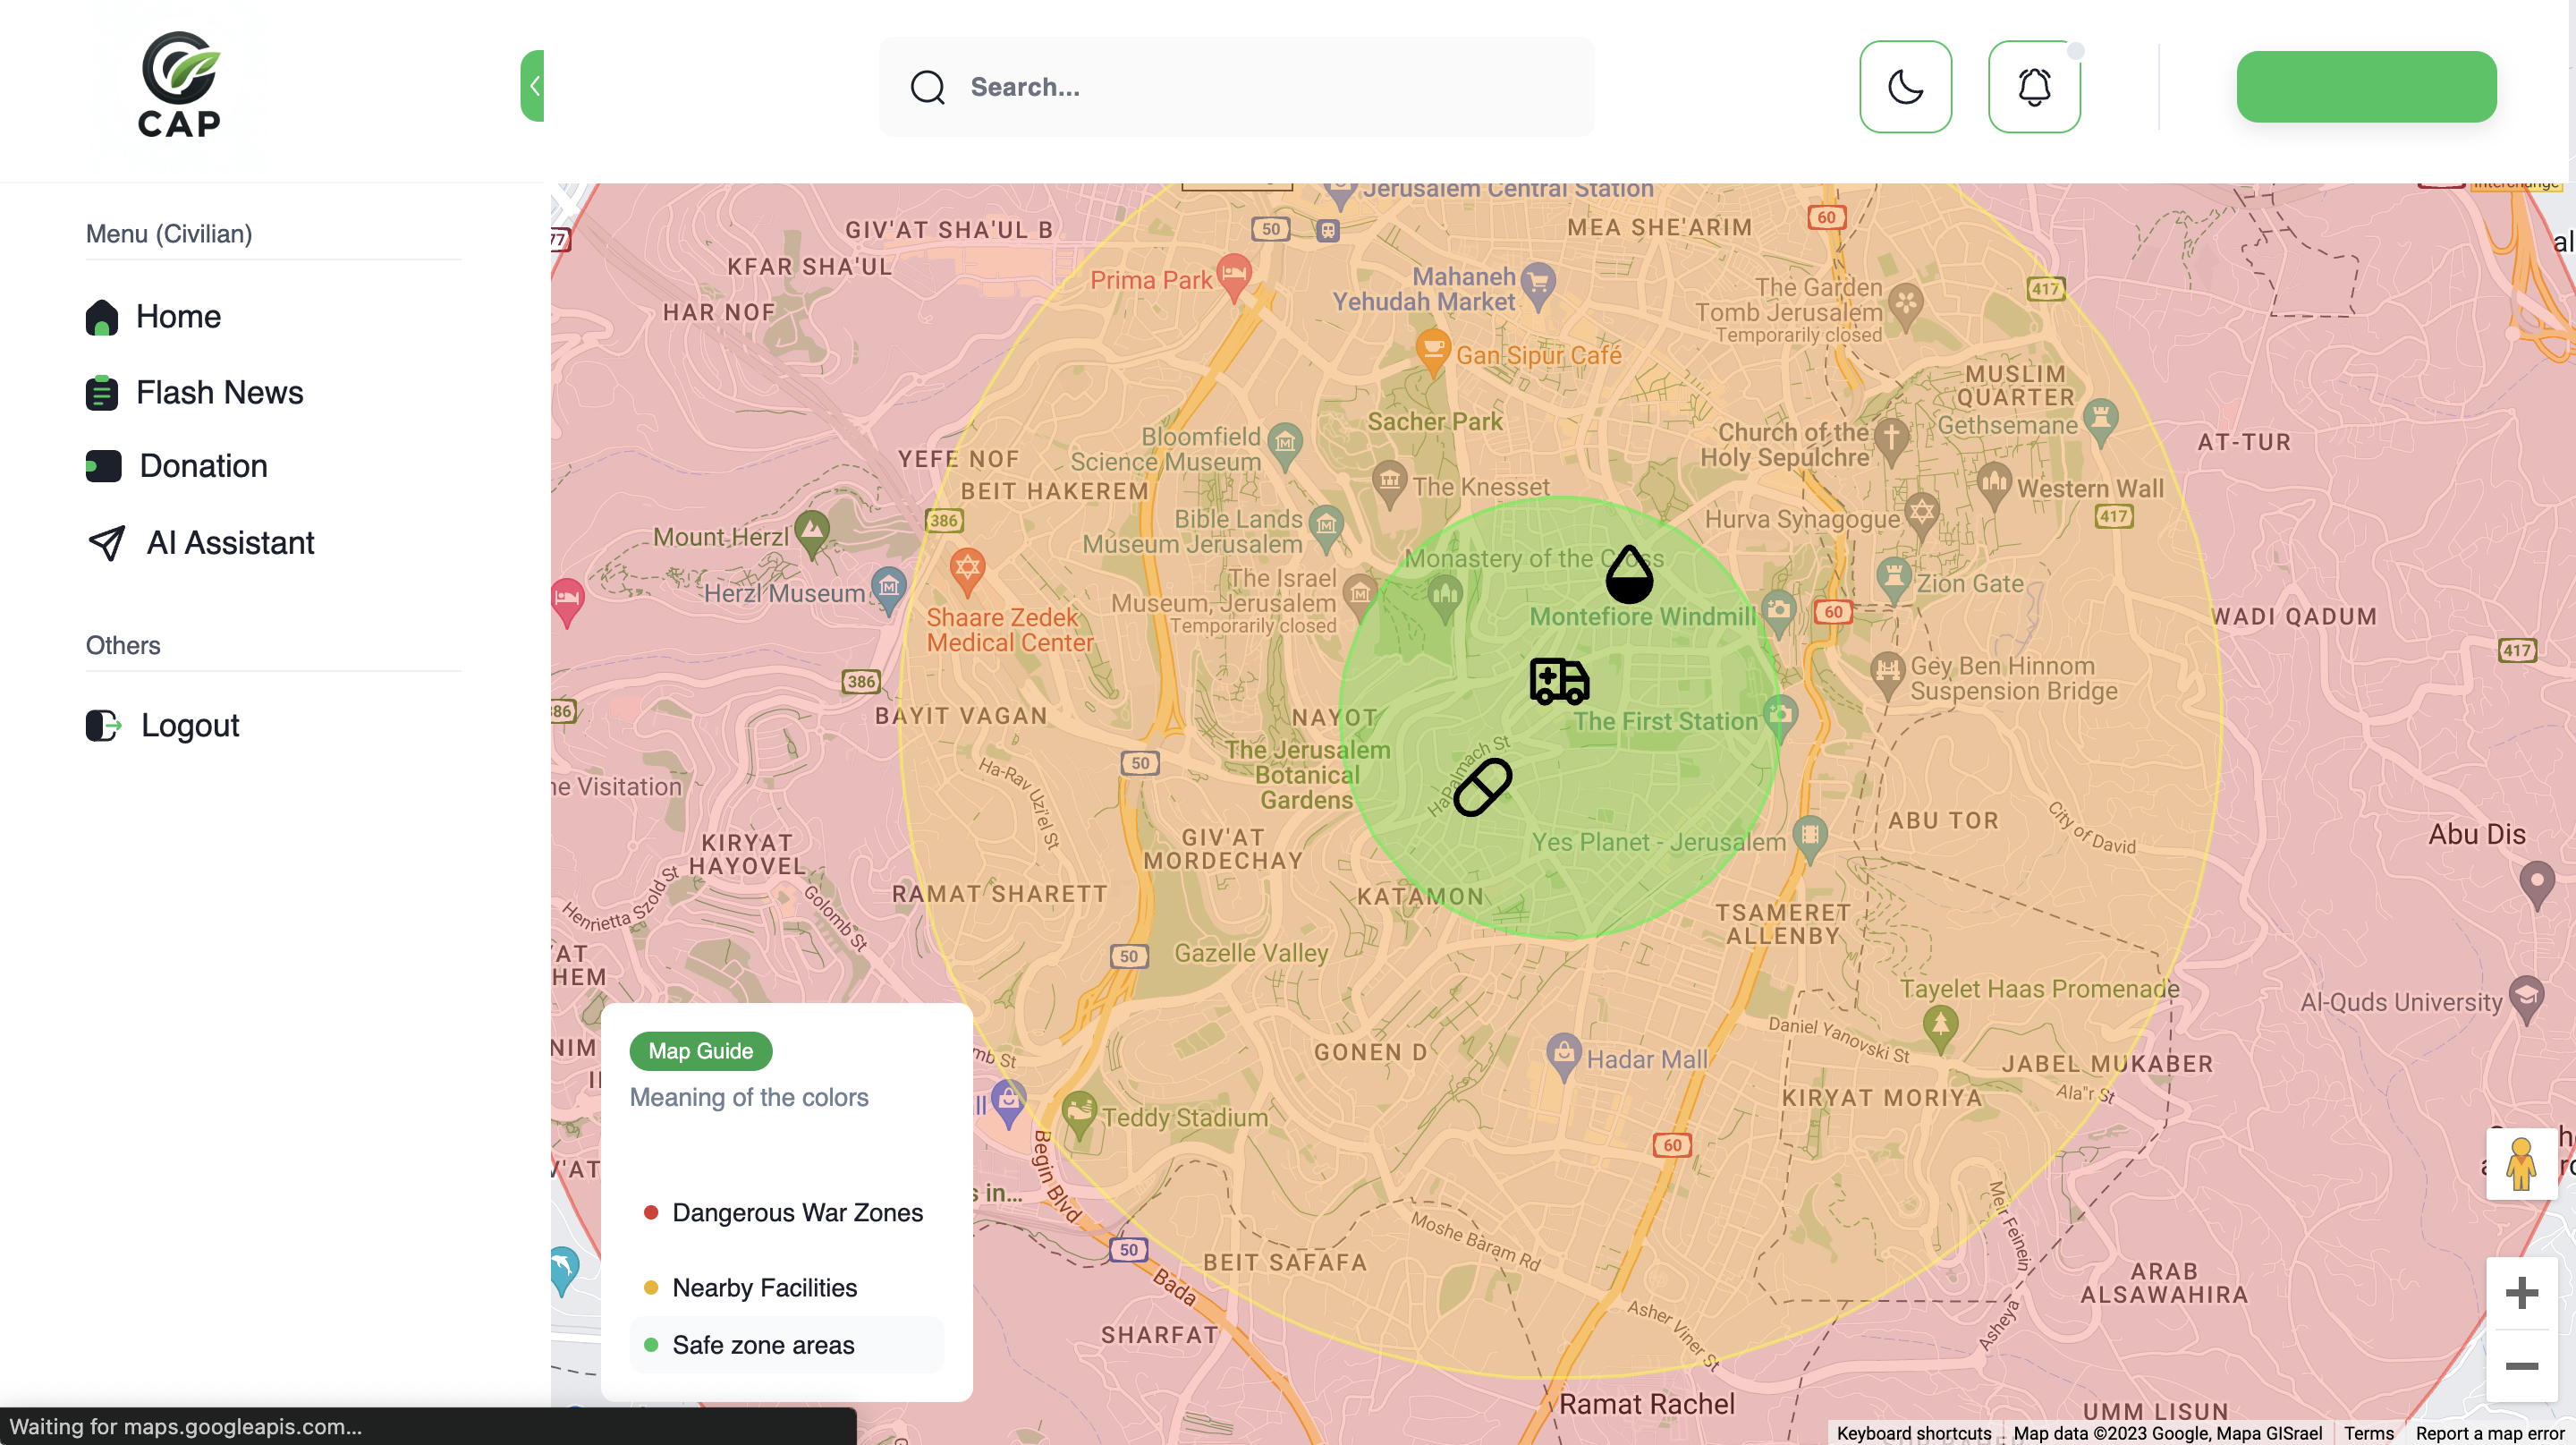Image resolution: width=2576 pixels, height=1445 pixels.
Task: Open the AI Assistant page
Action: tap(230, 543)
